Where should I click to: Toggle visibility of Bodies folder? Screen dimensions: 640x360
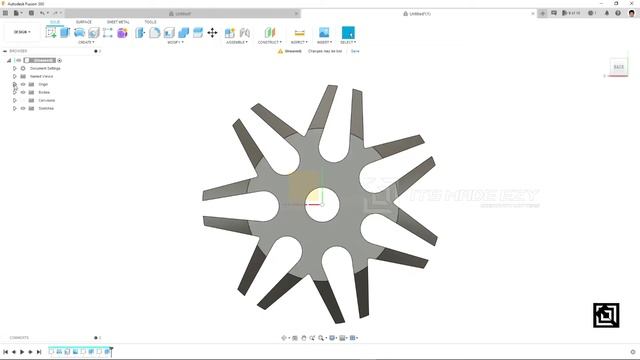(x=23, y=92)
